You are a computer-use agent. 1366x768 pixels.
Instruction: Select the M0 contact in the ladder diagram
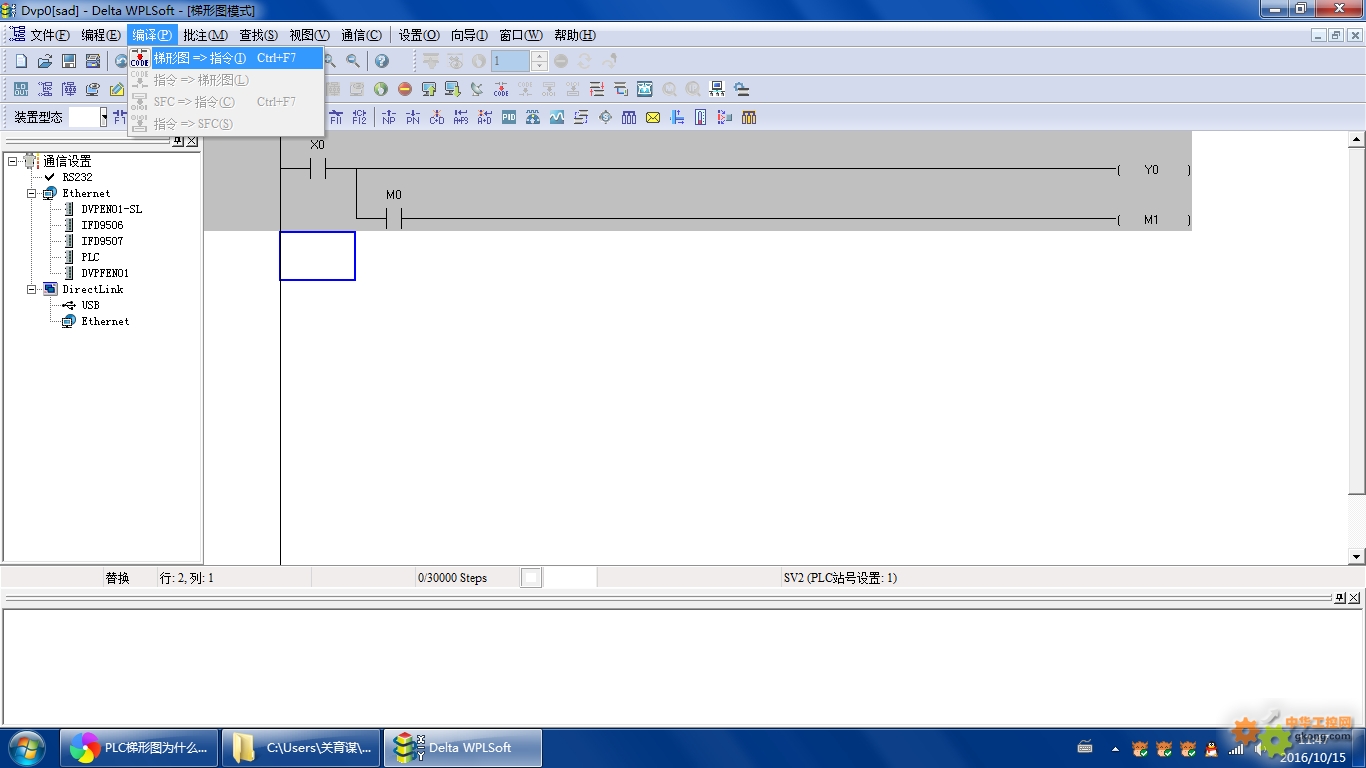point(394,219)
